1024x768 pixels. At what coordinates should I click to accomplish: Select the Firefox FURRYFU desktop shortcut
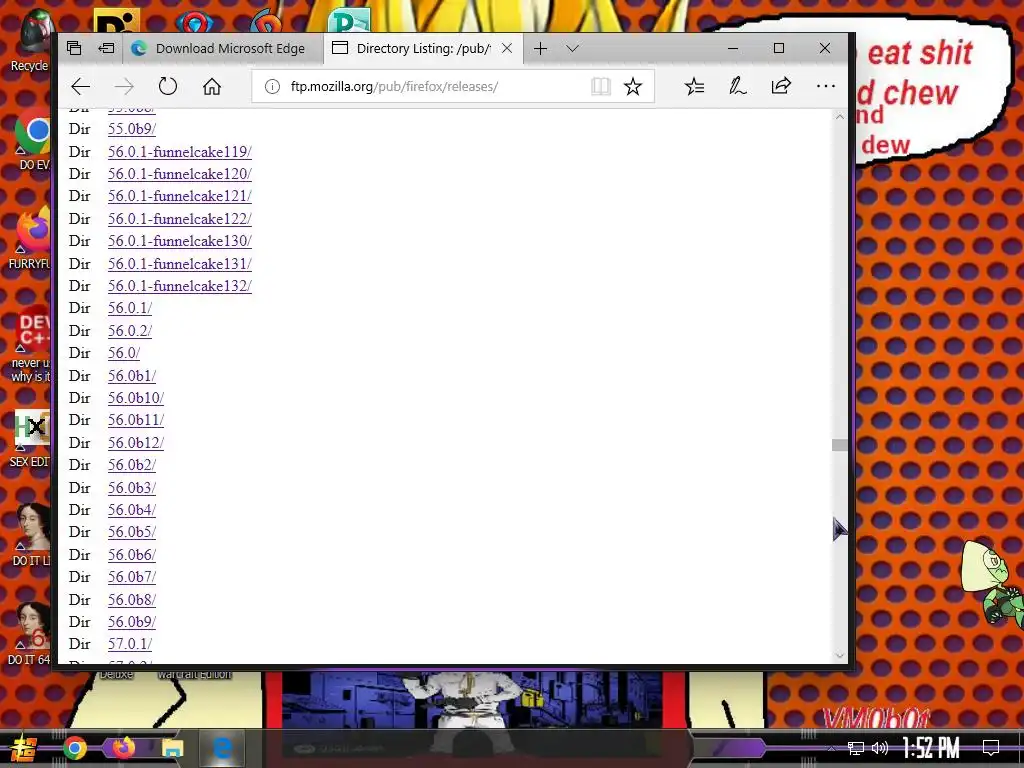click(31, 238)
